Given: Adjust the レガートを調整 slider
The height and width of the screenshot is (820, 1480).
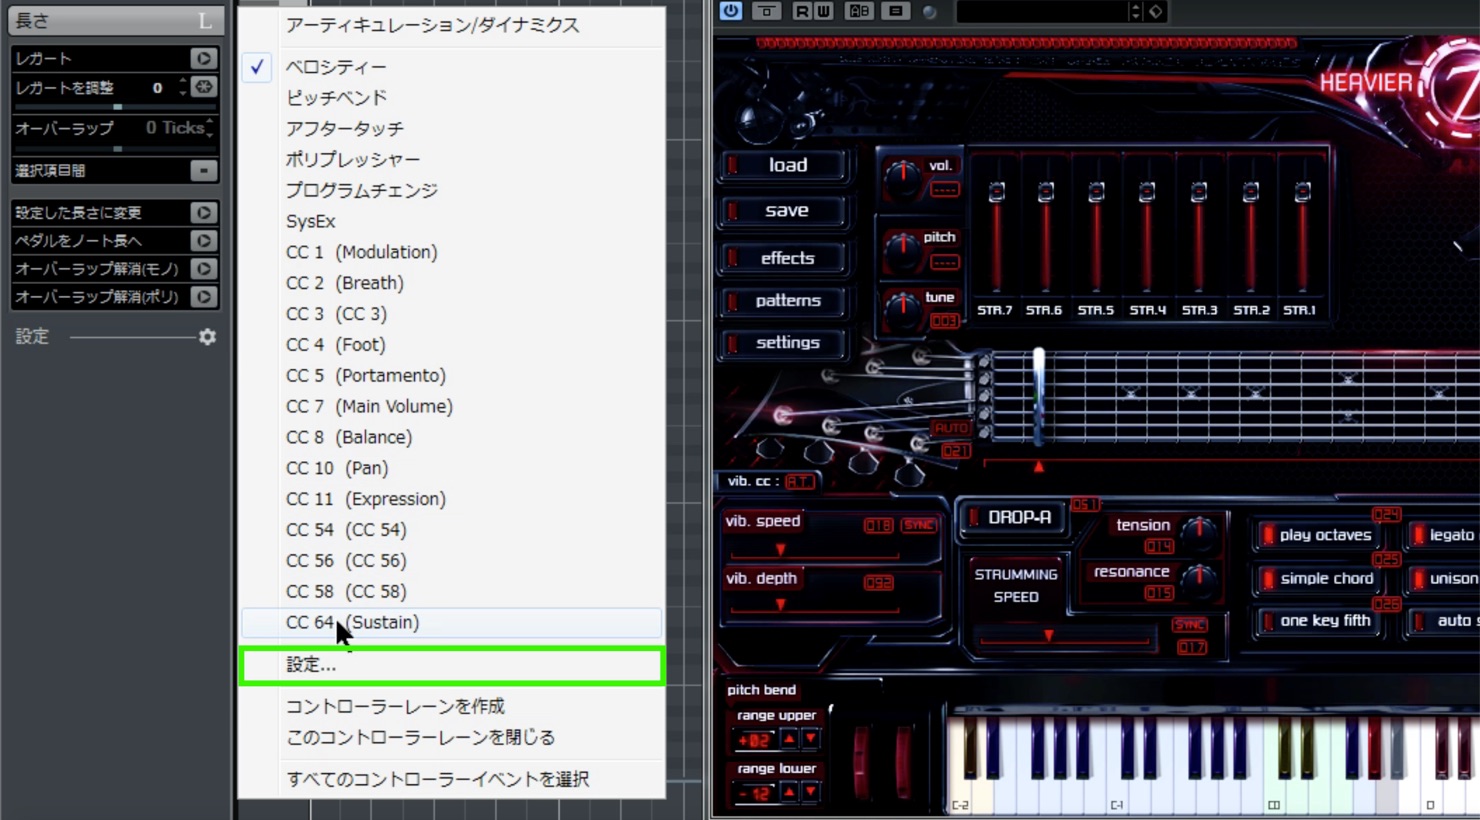Looking at the screenshot, I should click(x=117, y=106).
